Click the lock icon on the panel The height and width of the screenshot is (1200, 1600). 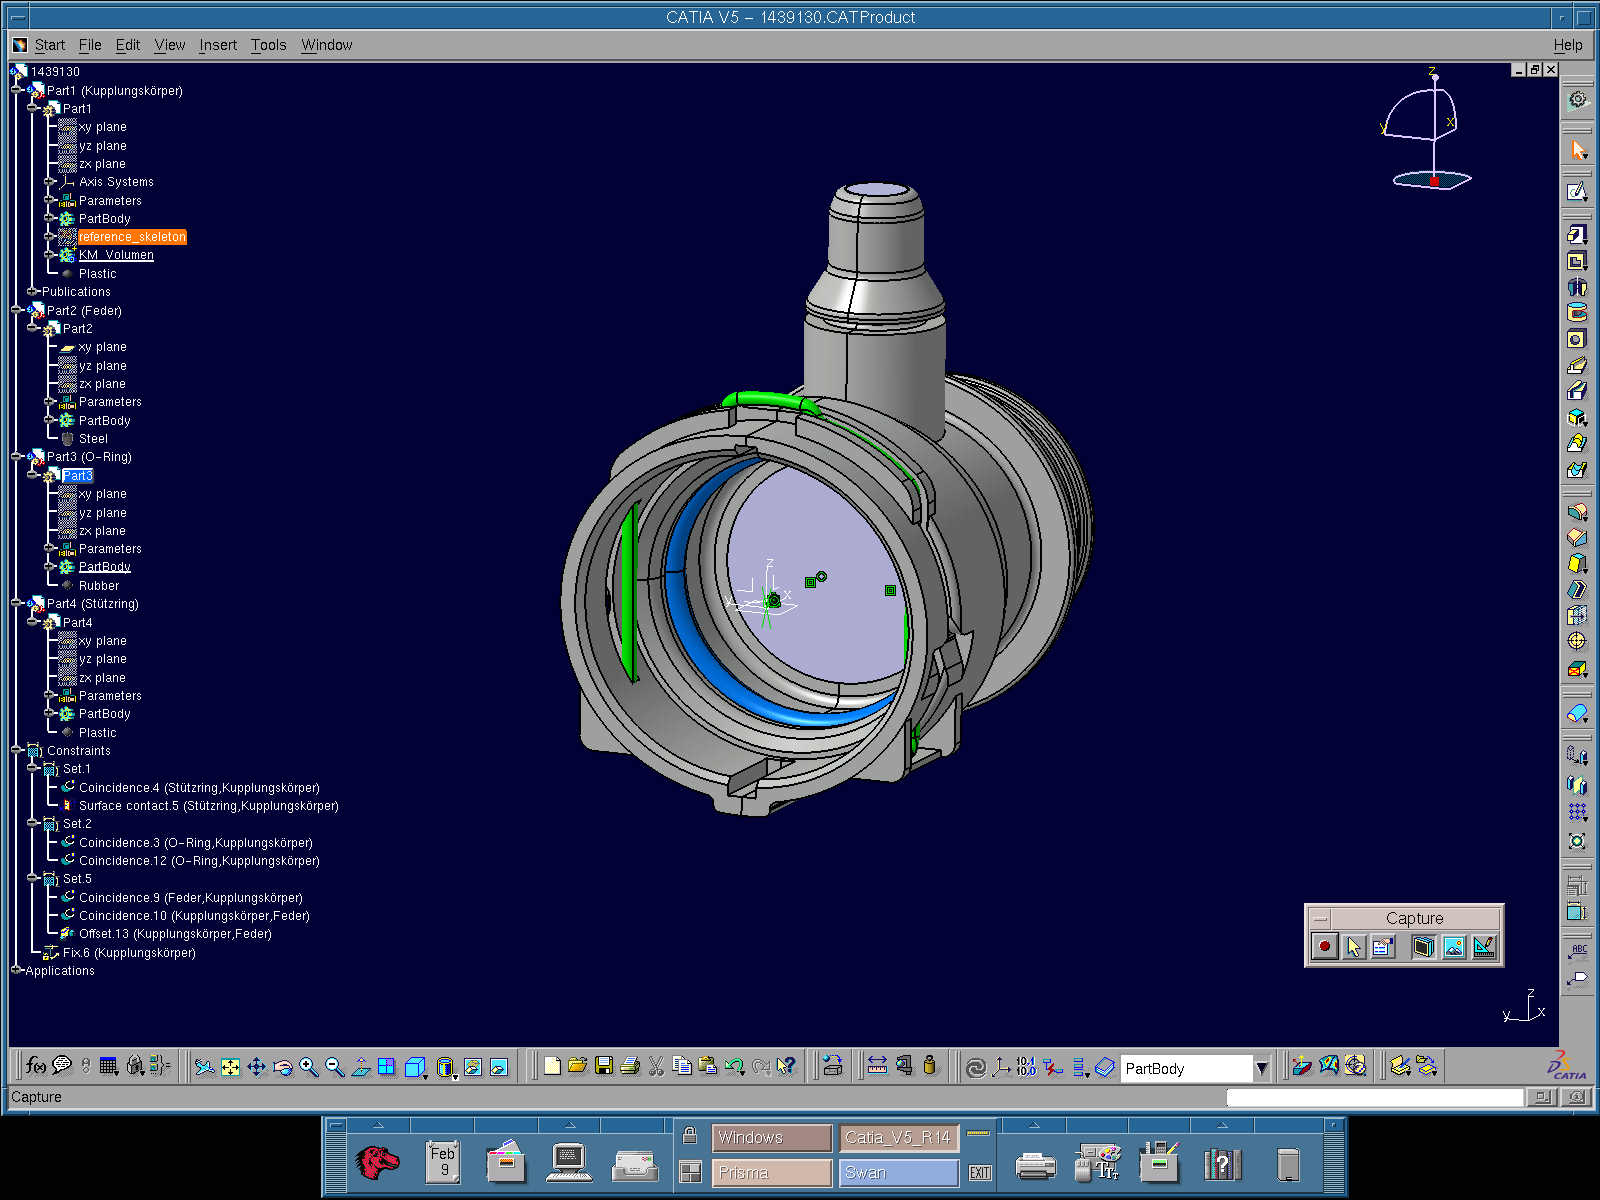pyautogui.click(x=689, y=1136)
